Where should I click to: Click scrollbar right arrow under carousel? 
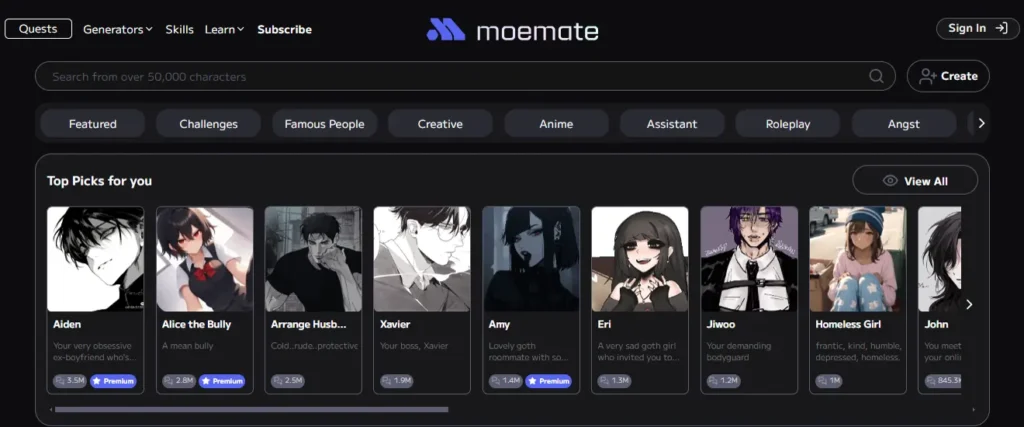pyautogui.click(x=973, y=410)
